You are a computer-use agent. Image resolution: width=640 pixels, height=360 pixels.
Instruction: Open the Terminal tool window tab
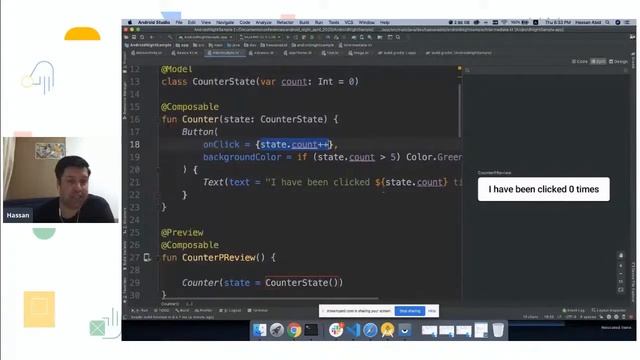point(258,311)
